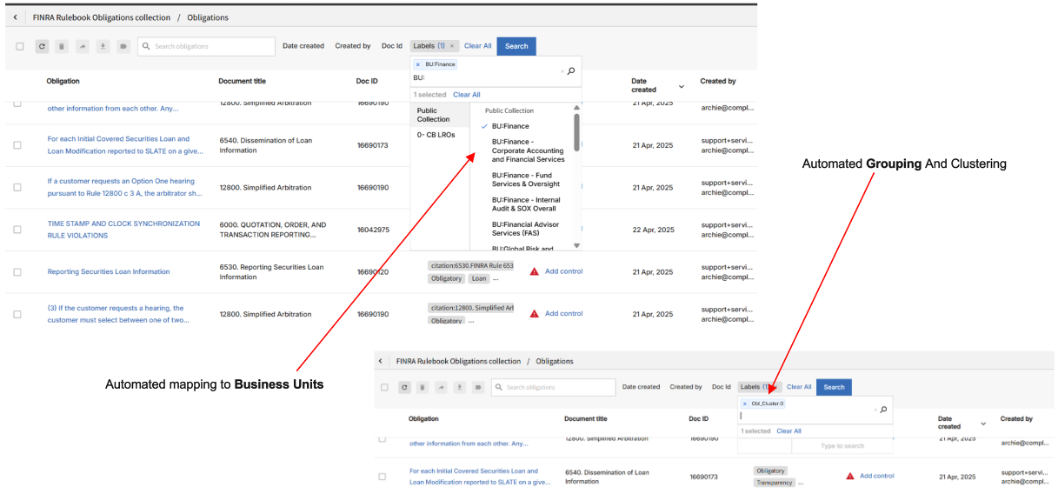Click the down arrow of the label list scrollbar
This screenshot has width=1058, height=494.
(576, 245)
